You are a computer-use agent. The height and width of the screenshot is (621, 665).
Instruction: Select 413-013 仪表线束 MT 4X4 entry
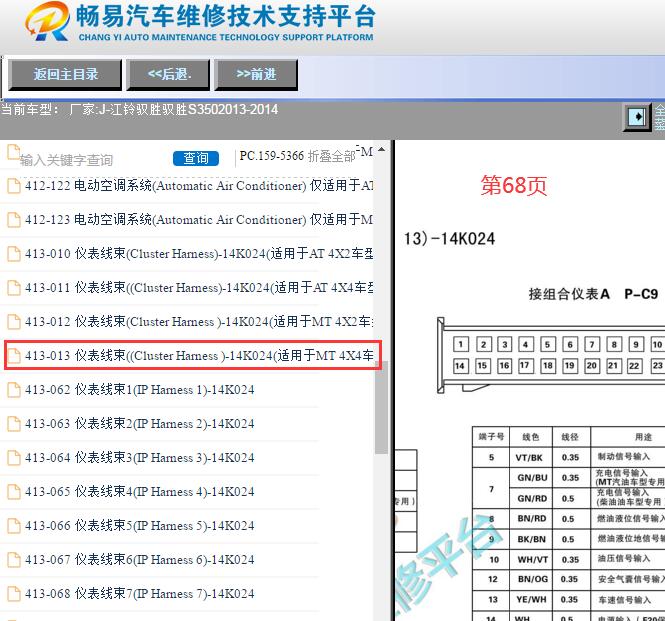pyautogui.click(x=199, y=355)
